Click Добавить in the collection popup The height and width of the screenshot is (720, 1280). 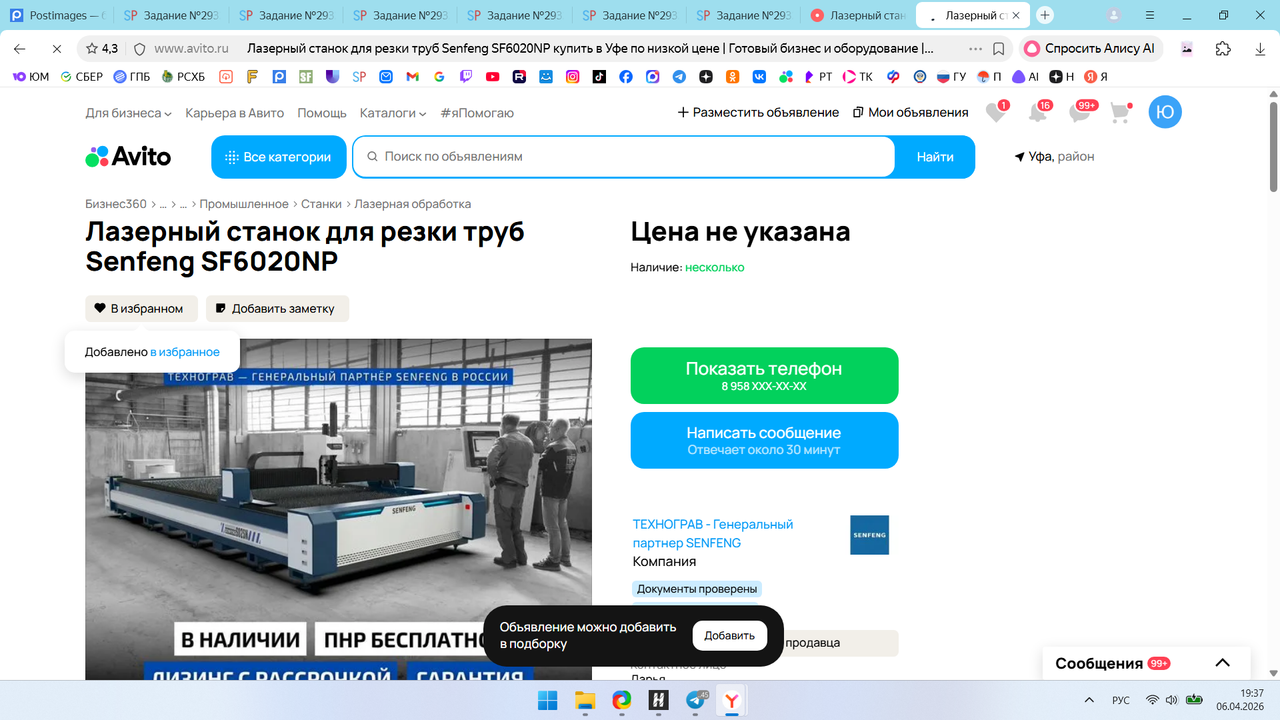tap(730, 636)
